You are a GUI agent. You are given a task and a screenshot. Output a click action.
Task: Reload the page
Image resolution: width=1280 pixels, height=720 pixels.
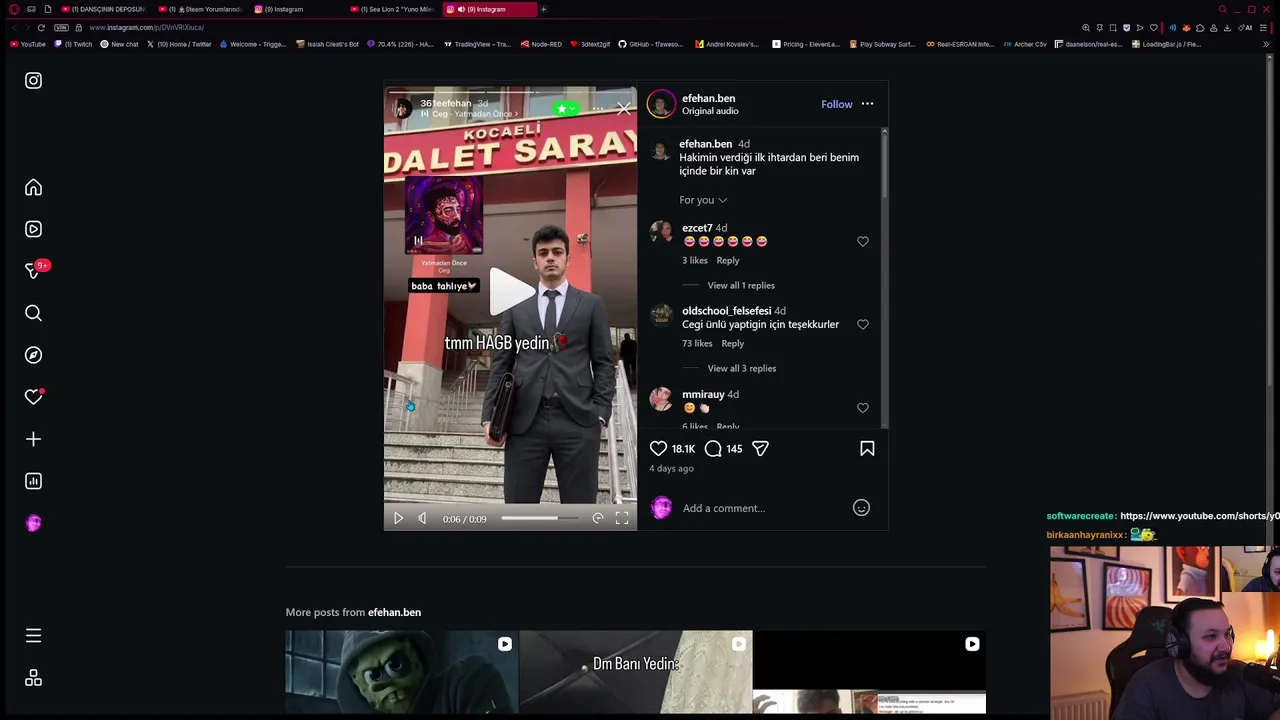pyautogui.click(x=41, y=27)
